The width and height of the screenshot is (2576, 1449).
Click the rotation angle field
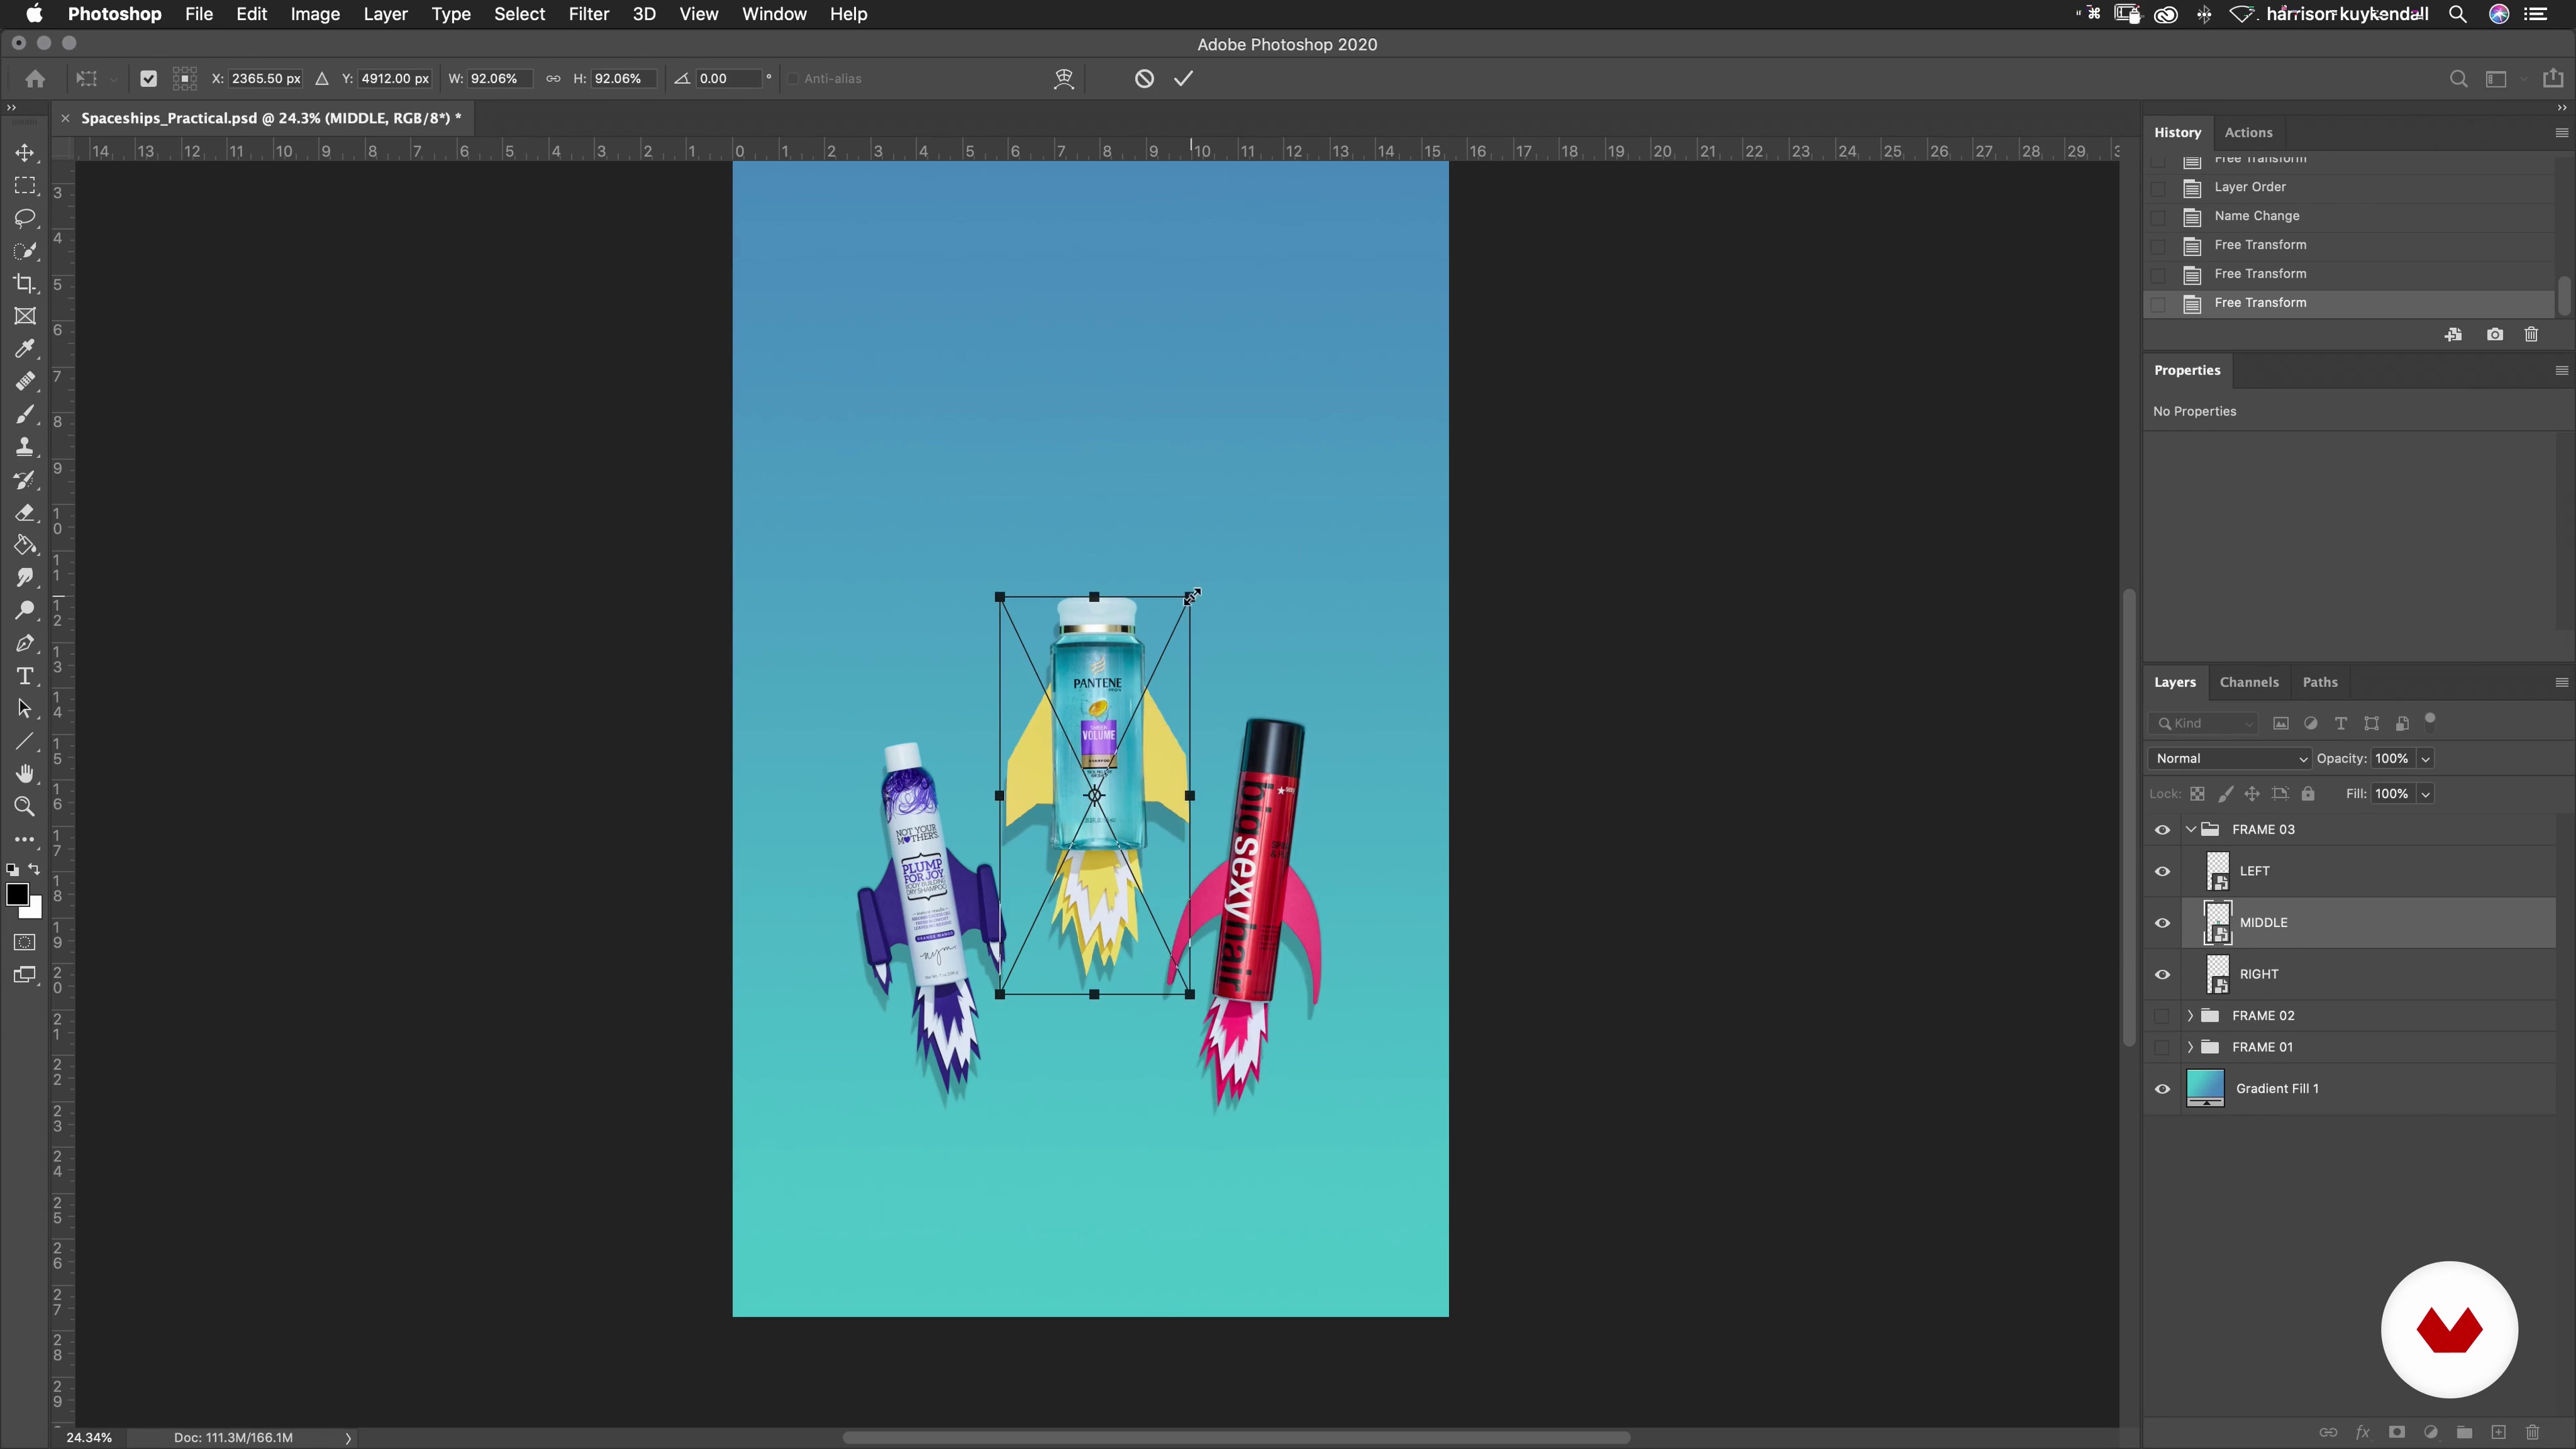pyautogui.click(x=728, y=79)
